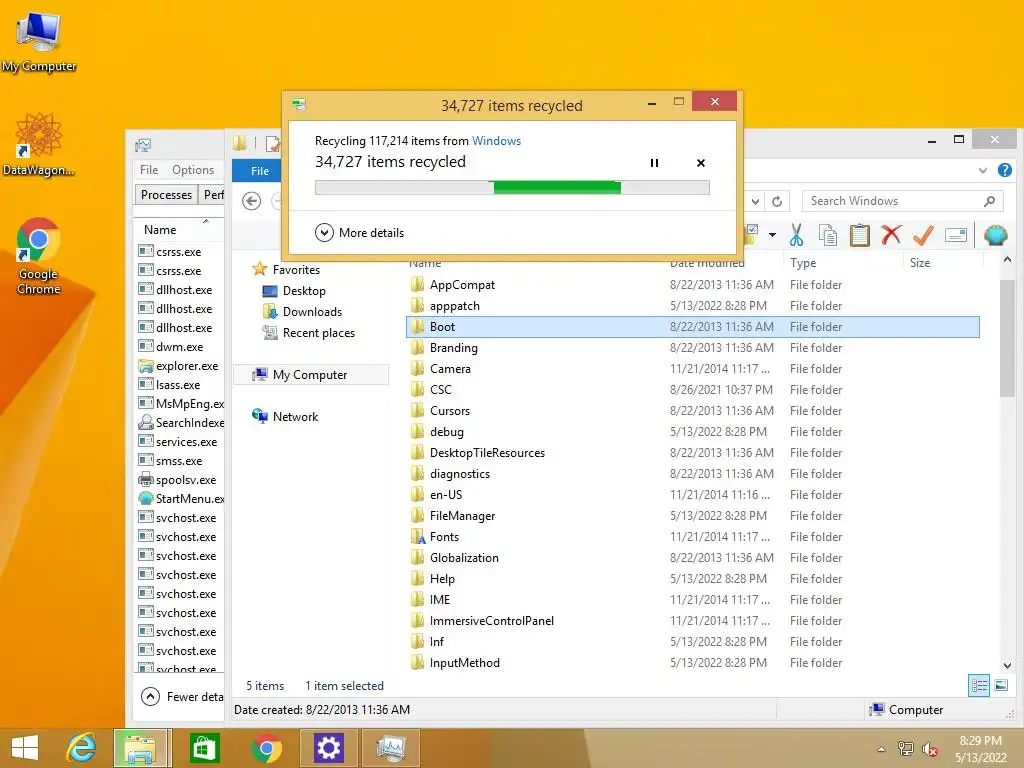Refresh the Explorer address bar location
Viewport: 1024px width, 768px height.
[x=777, y=201]
